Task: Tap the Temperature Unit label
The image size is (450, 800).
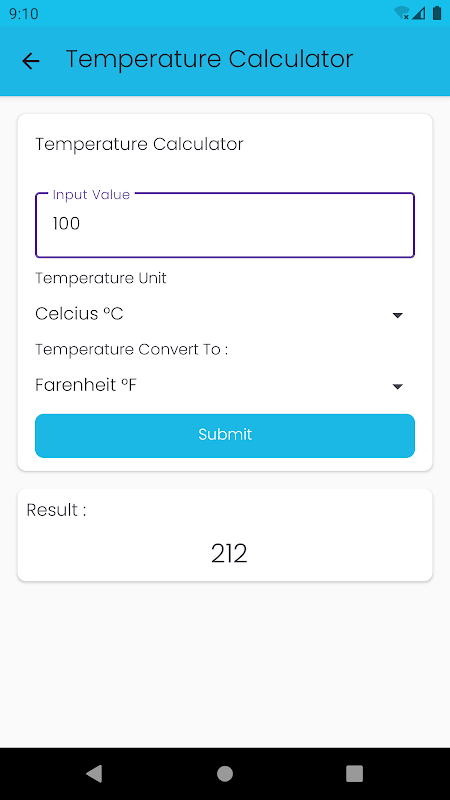Action: [x=101, y=278]
